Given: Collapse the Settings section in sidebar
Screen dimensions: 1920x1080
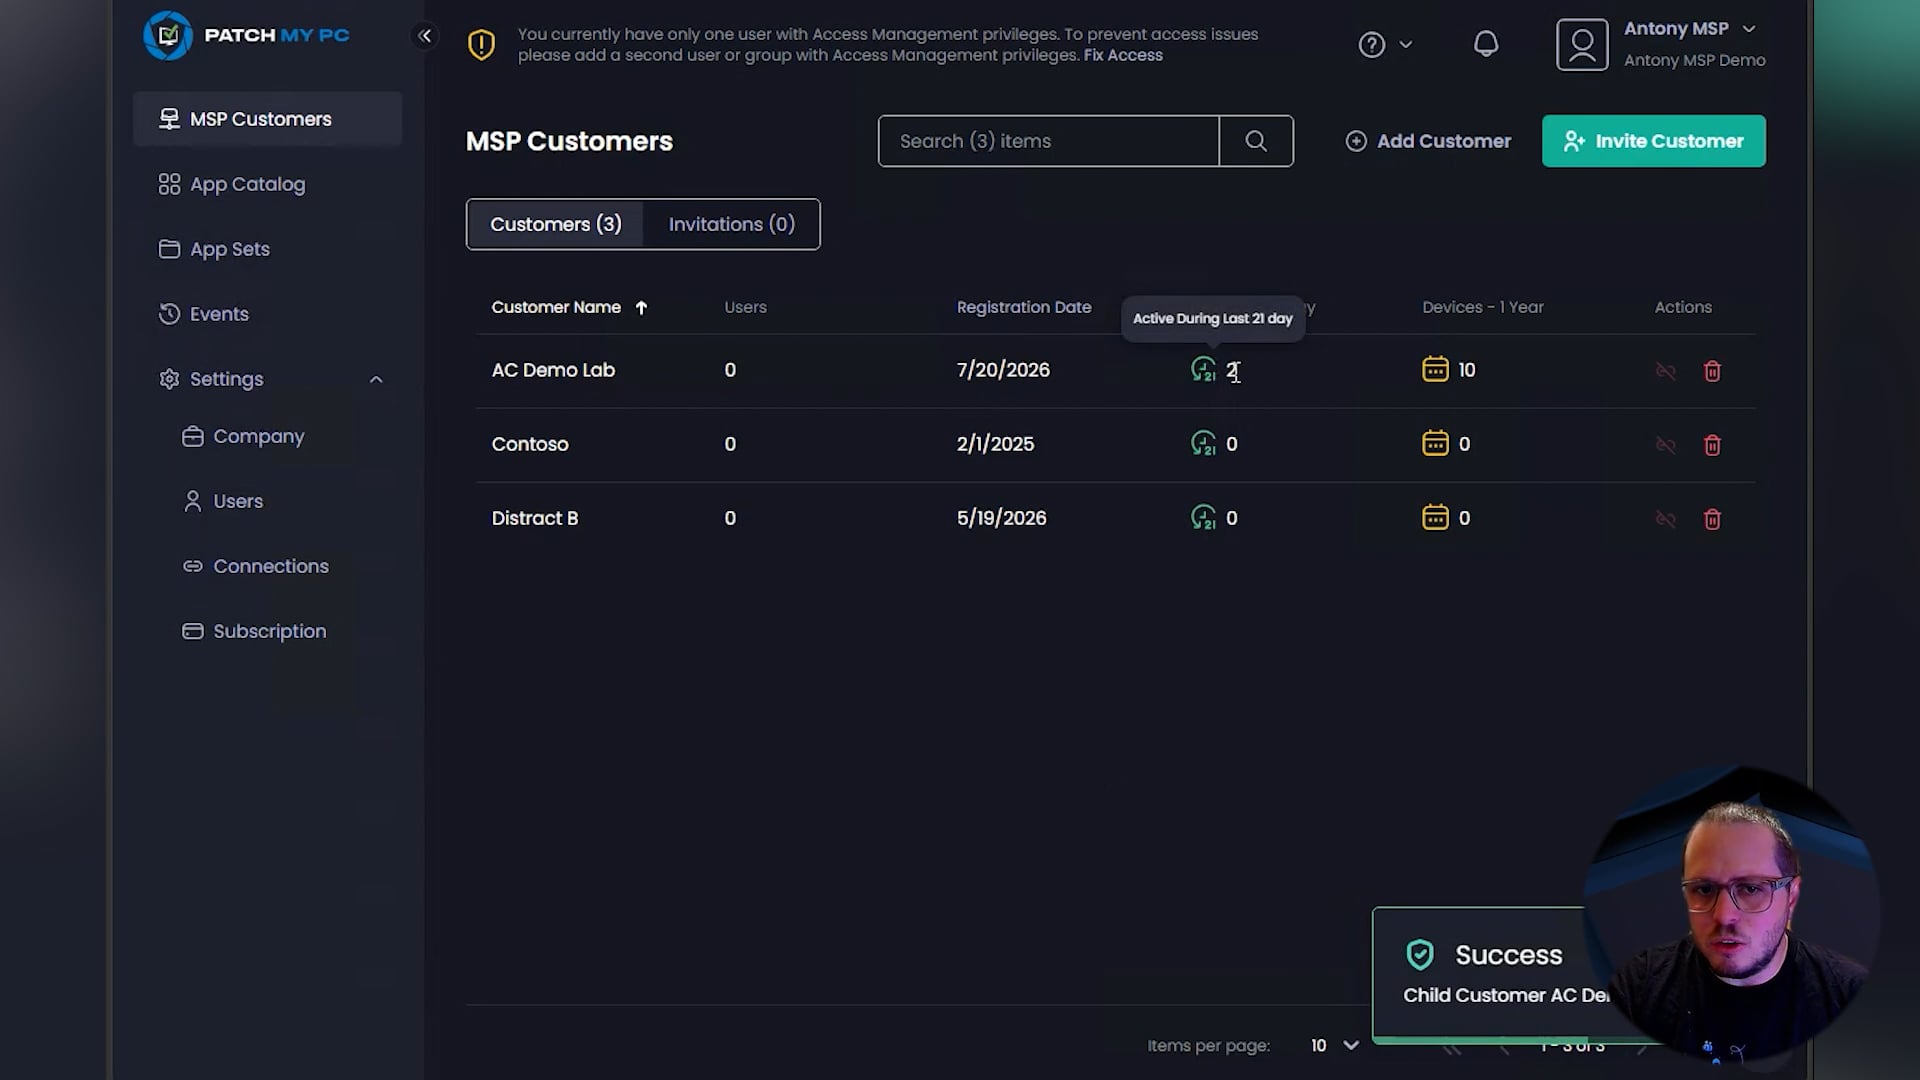Looking at the screenshot, I should coord(376,380).
